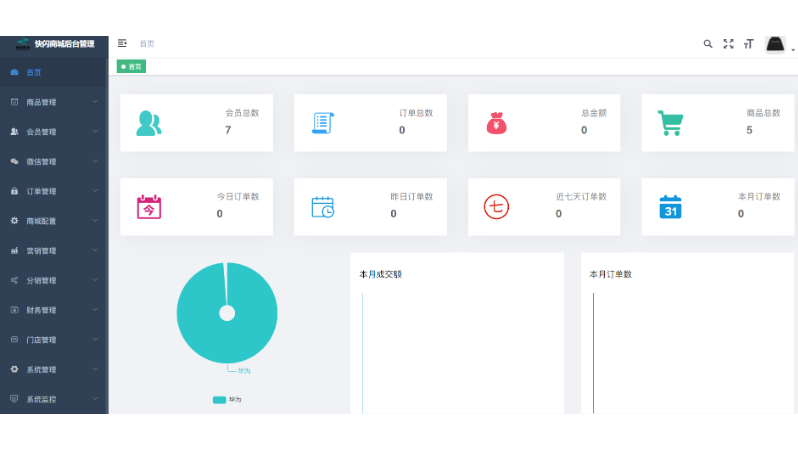Expand the 系统管理 sidebar menu
The width and height of the screenshot is (798, 450).
[54, 369]
